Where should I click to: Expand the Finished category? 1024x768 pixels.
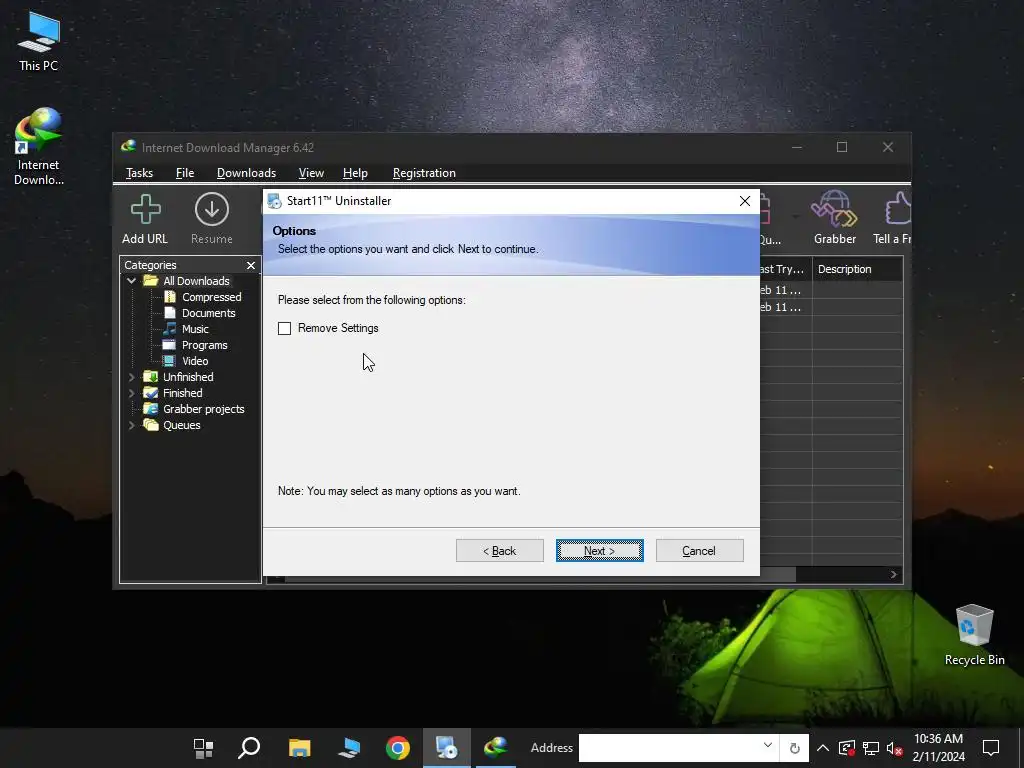(x=131, y=393)
